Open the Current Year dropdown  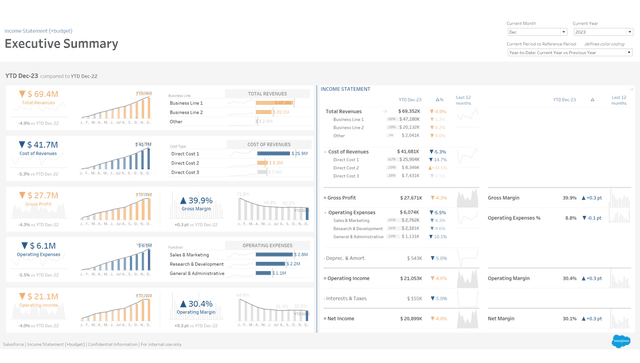coord(603,32)
